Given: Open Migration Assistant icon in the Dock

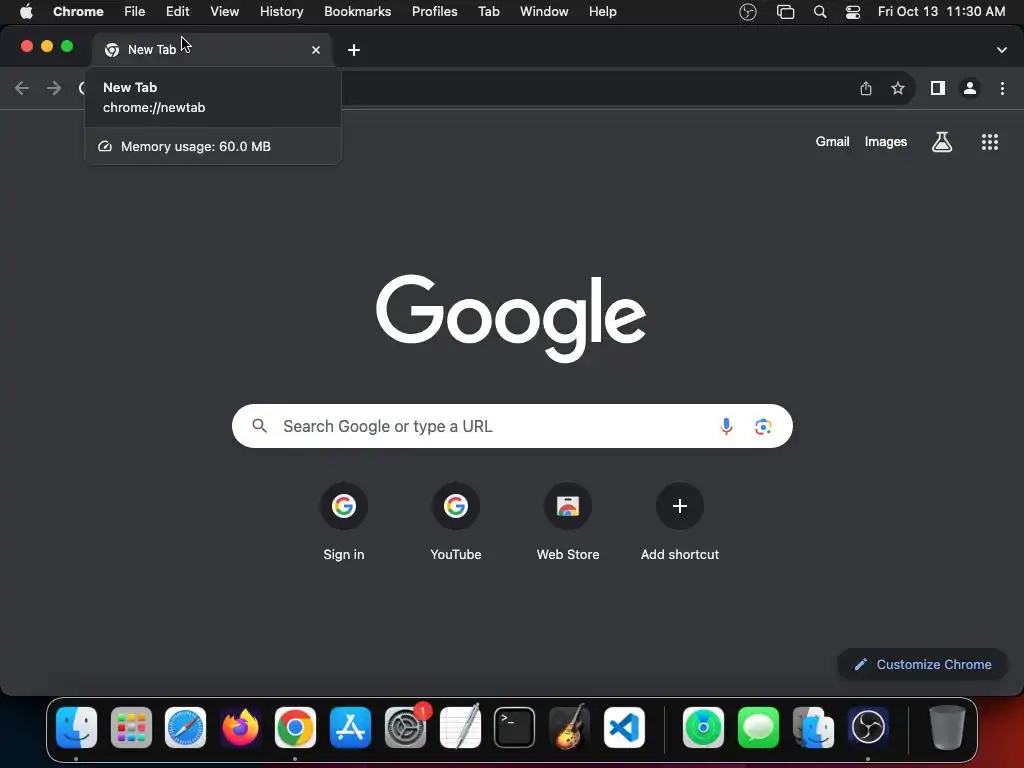Looking at the screenshot, I should point(813,728).
